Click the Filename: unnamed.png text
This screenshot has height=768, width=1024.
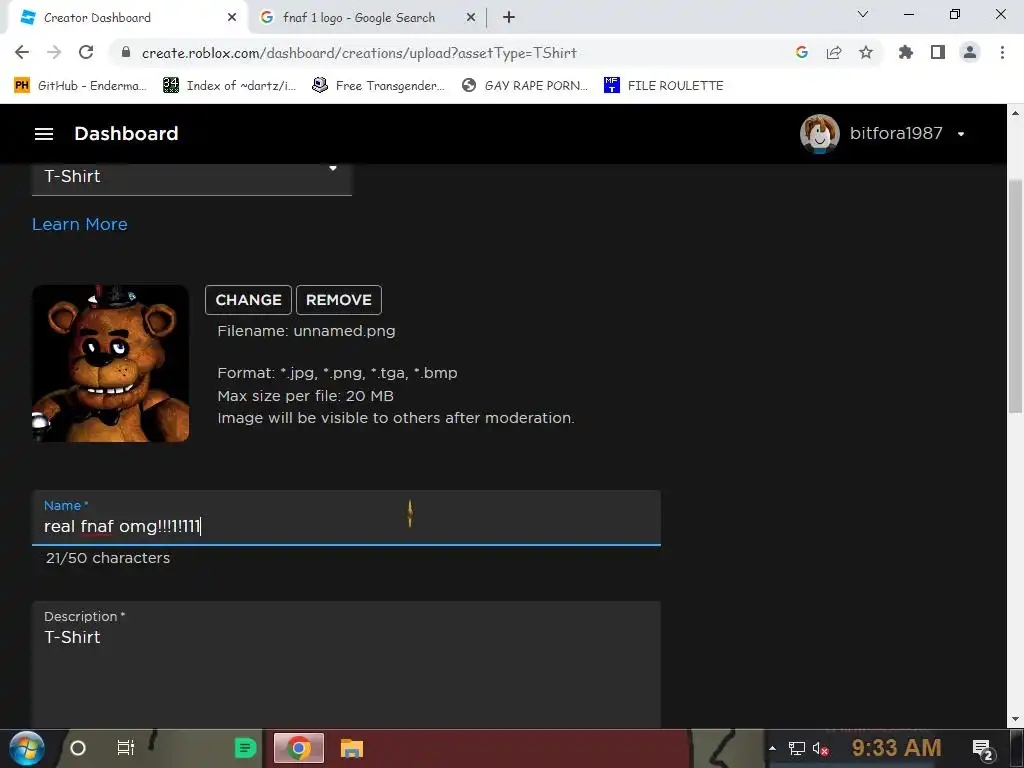306,331
